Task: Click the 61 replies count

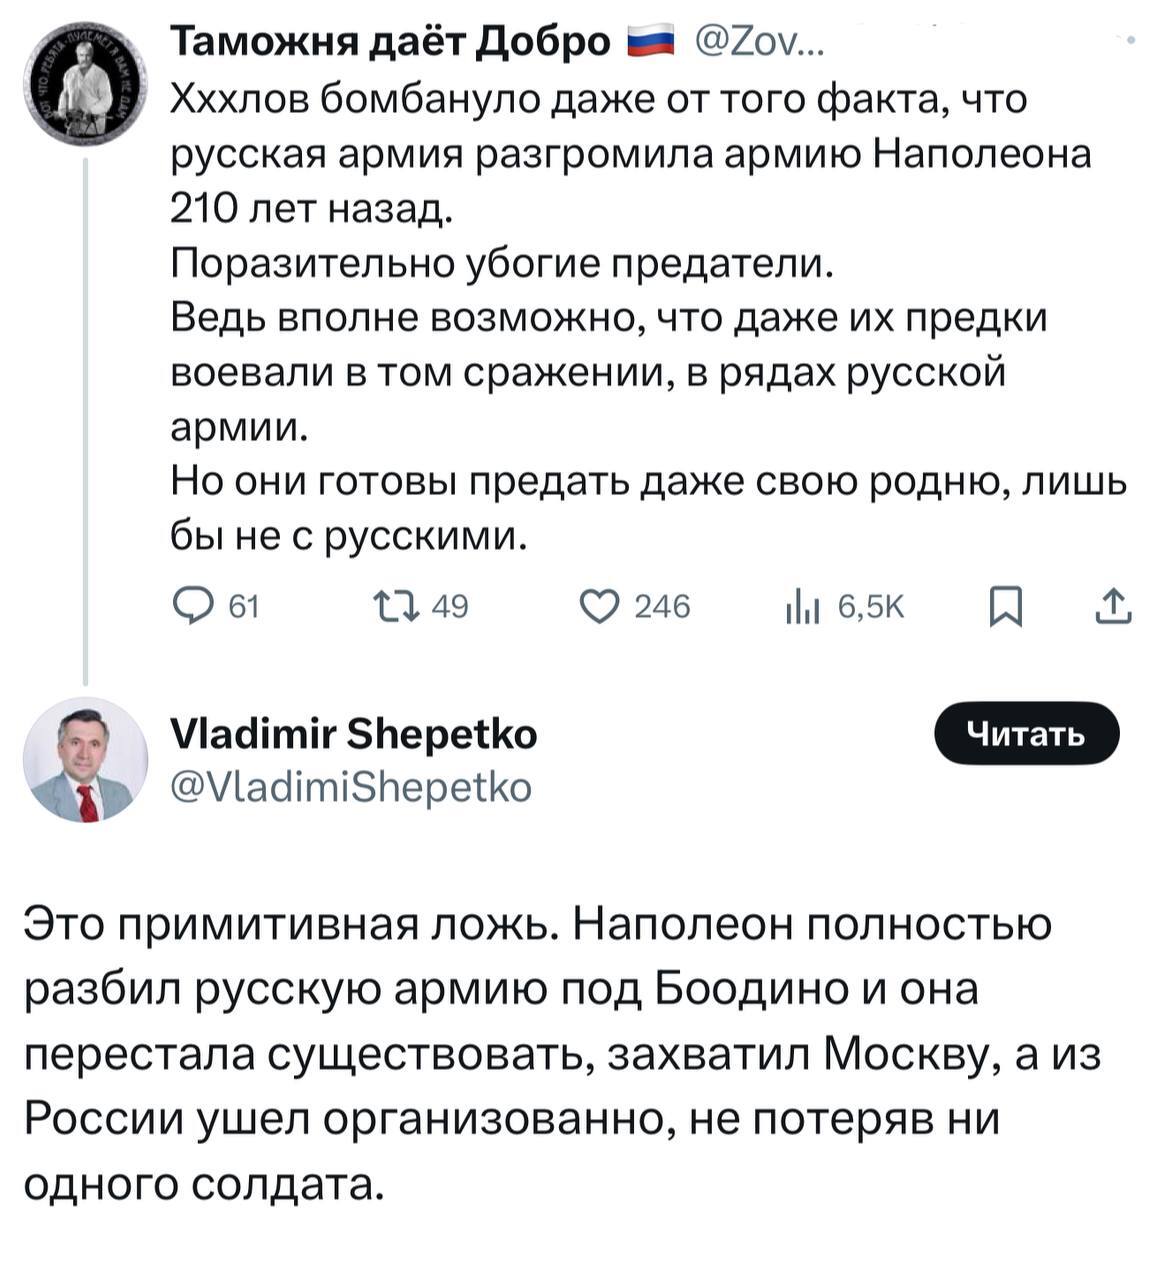Action: pyautogui.click(x=245, y=606)
